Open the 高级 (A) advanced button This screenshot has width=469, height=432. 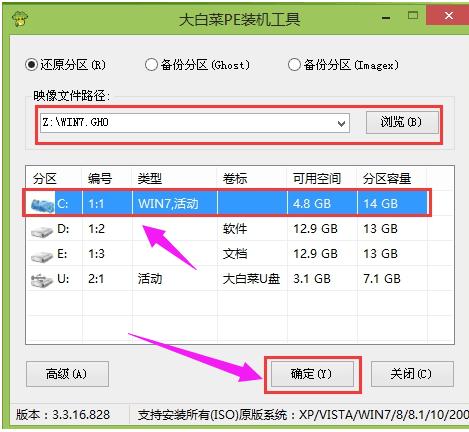(x=67, y=374)
